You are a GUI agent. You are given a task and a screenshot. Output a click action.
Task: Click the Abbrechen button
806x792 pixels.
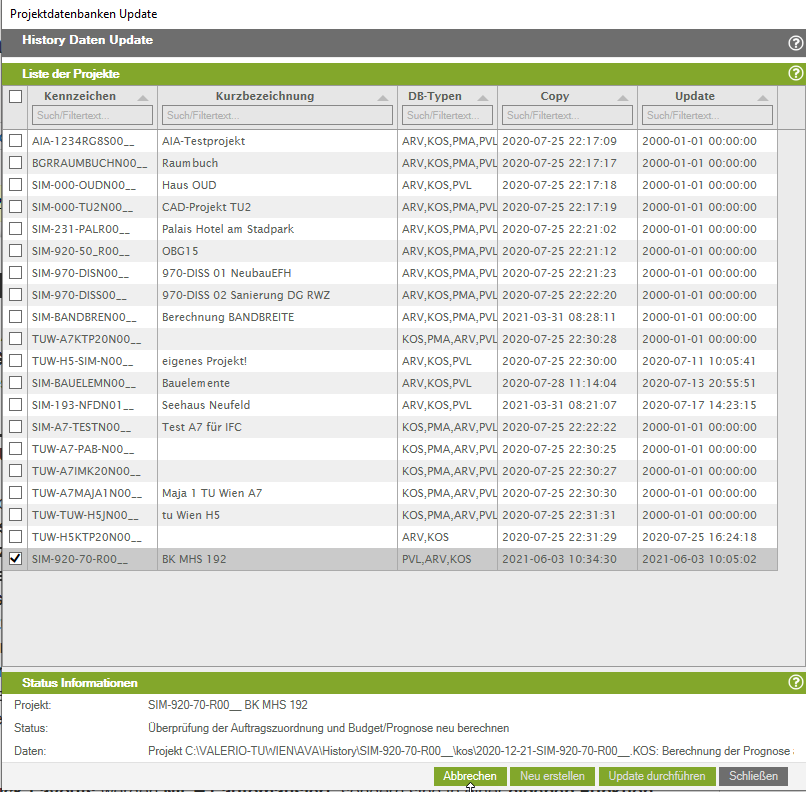[x=470, y=776]
